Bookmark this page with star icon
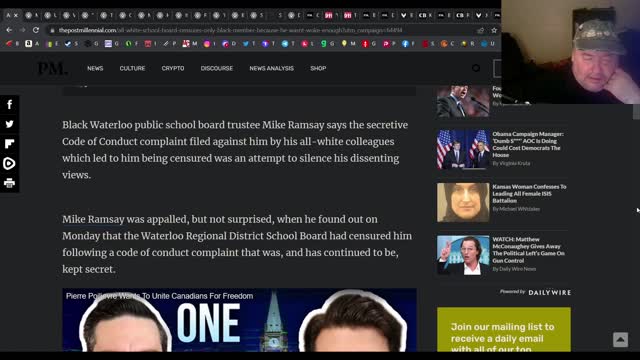The width and height of the screenshot is (640, 360). pos(494,30)
